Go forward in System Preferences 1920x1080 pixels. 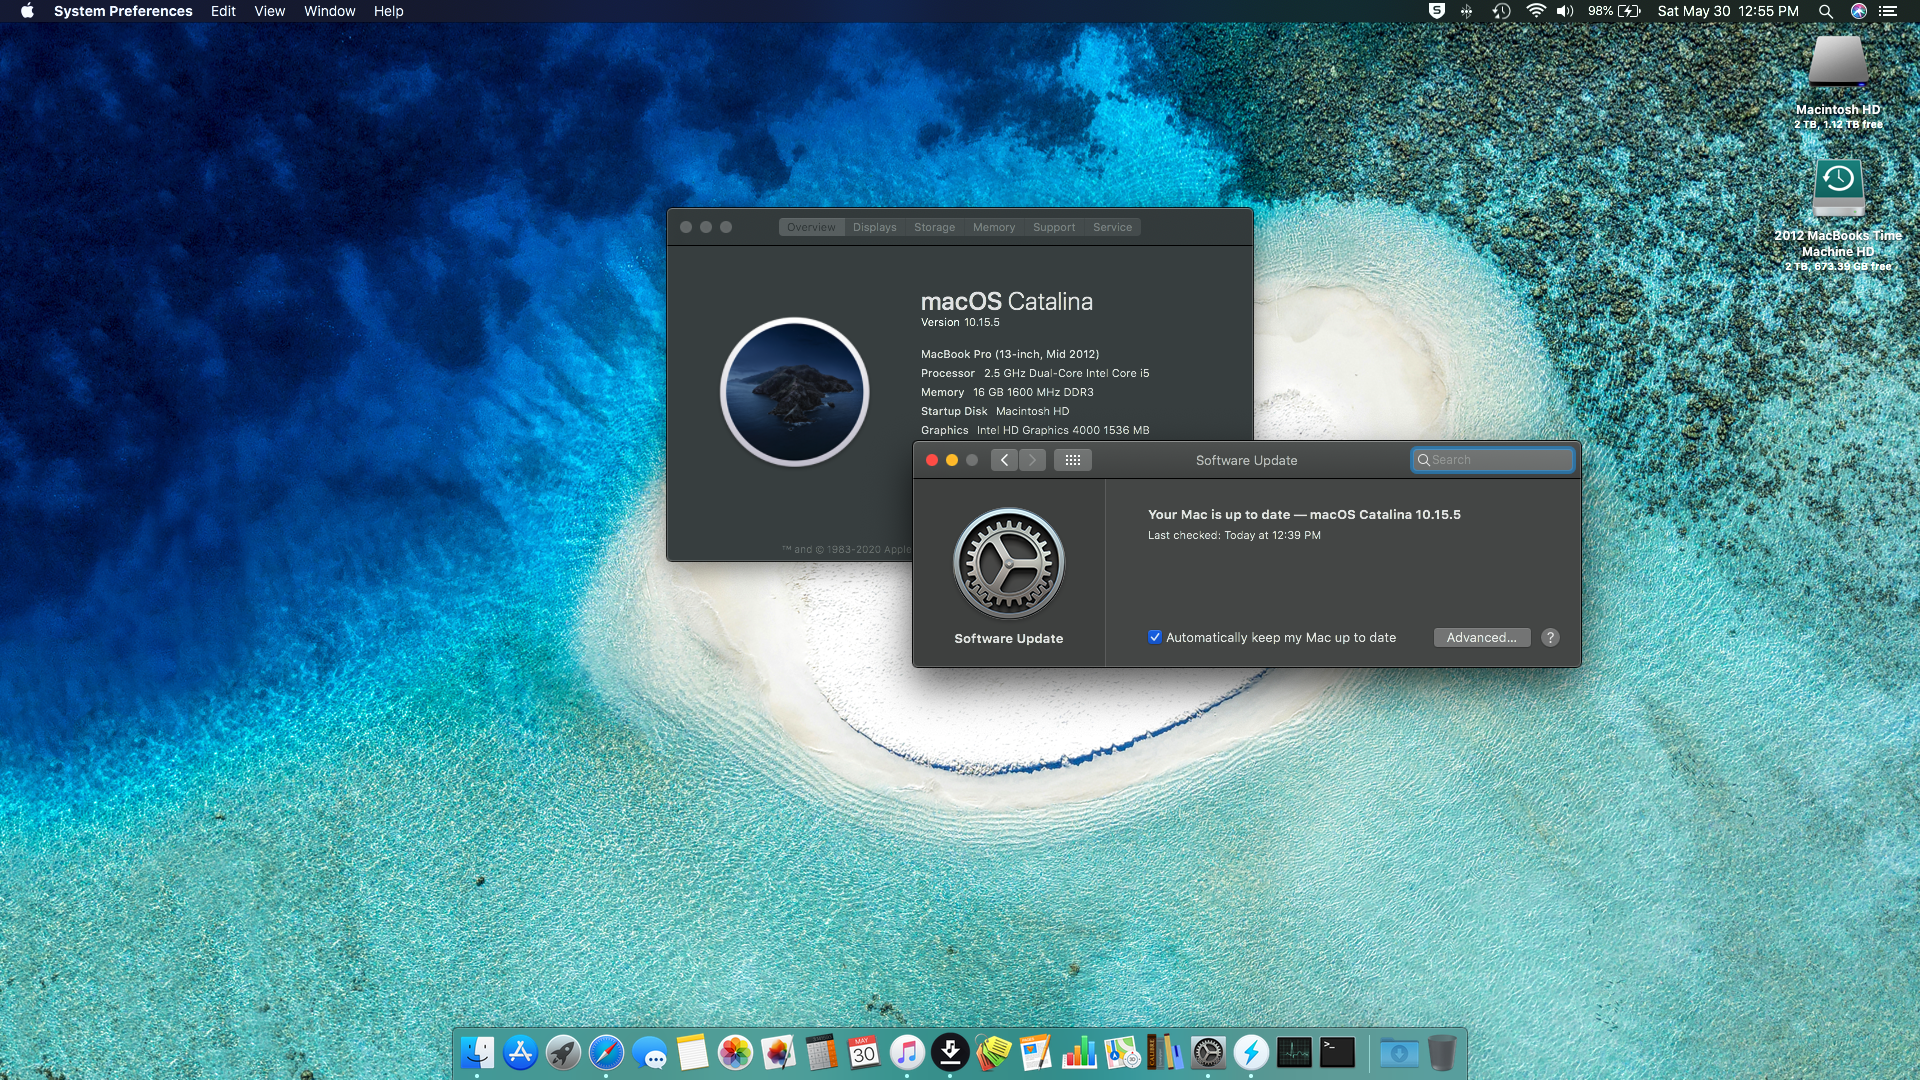(1032, 460)
